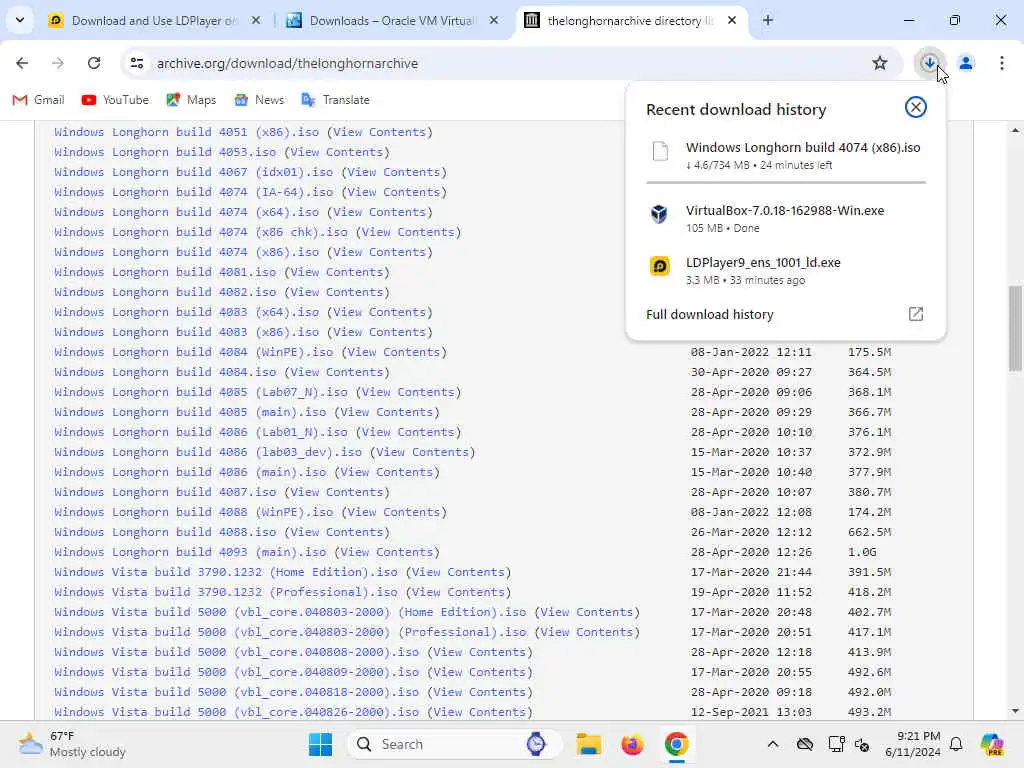Close the Recent download history popup

pyautogui.click(x=916, y=107)
